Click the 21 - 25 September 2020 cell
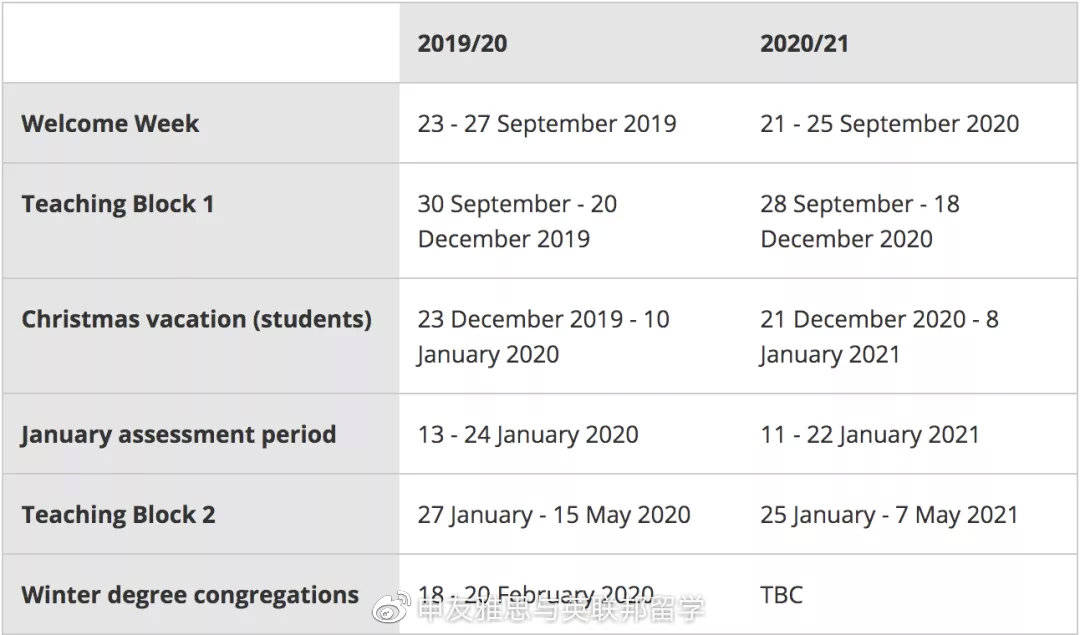This screenshot has width=1080, height=635. 889,124
